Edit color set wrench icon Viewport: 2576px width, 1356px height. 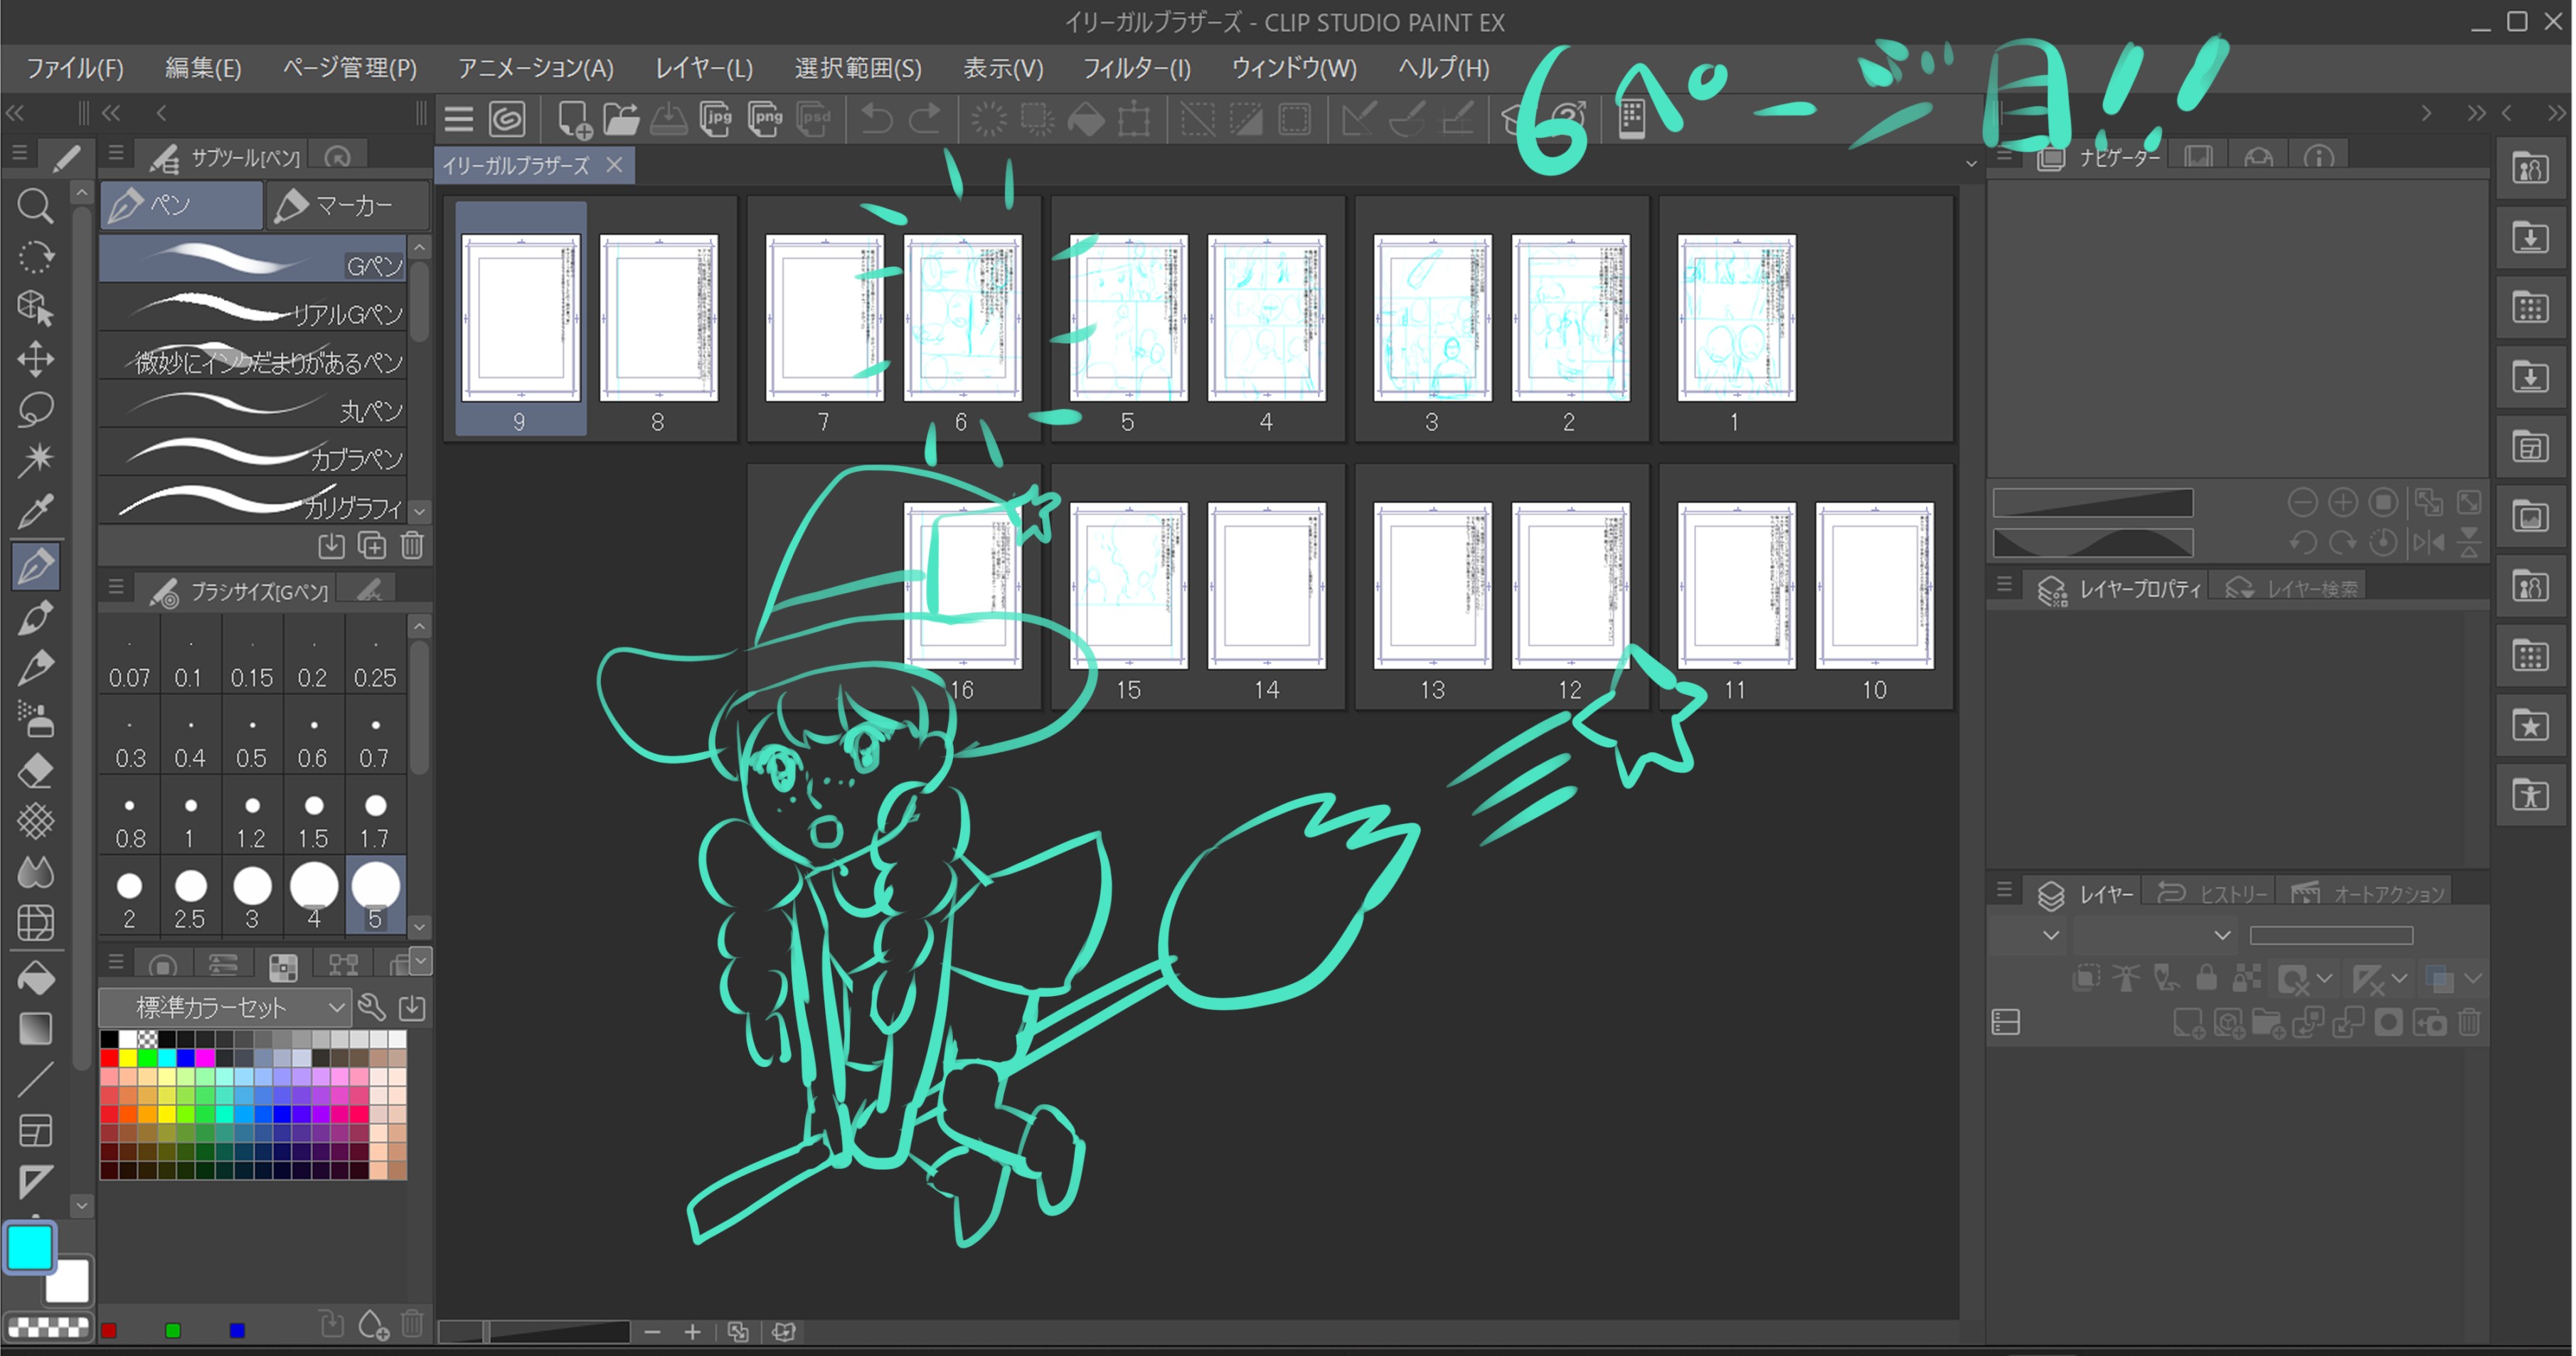point(372,1007)
